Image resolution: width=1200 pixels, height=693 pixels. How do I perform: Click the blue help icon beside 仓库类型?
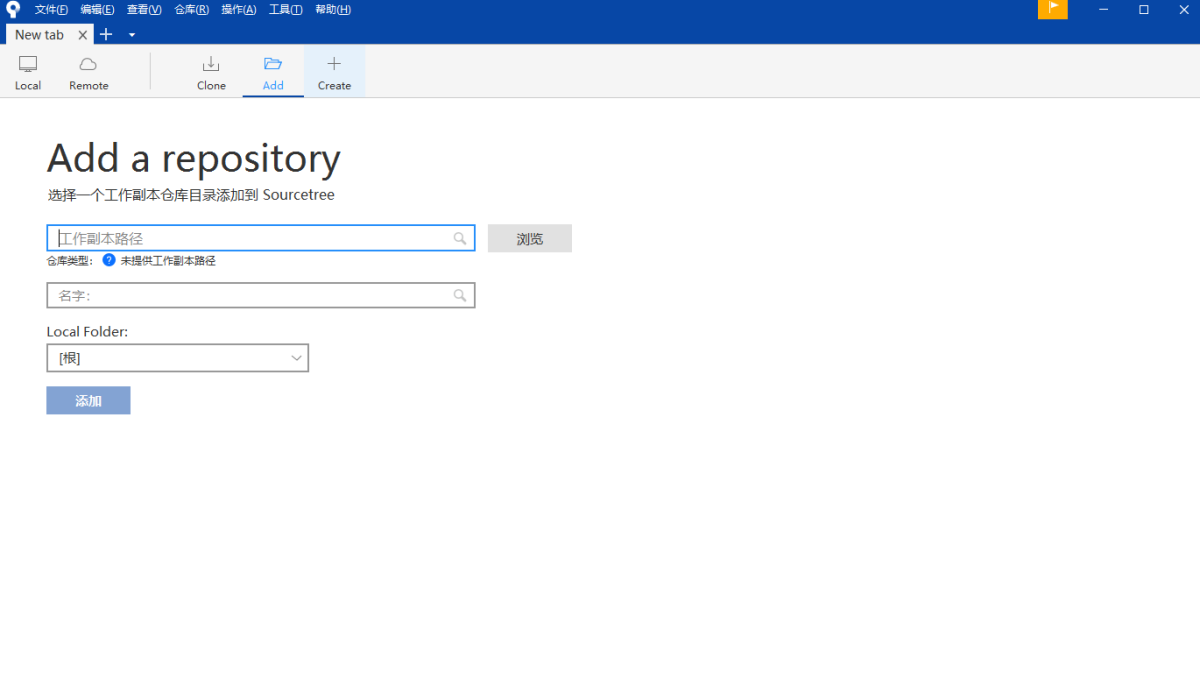coord(108,260)
